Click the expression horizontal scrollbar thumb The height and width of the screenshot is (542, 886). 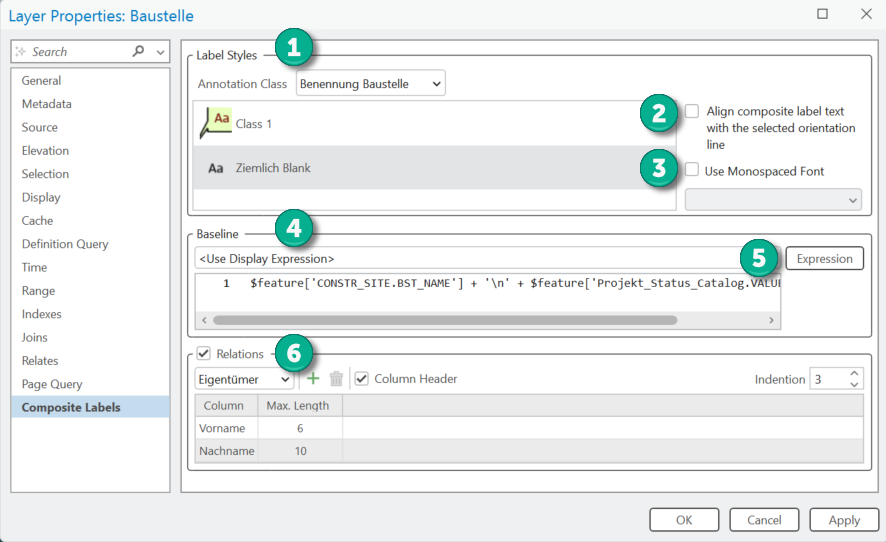coord(445,320)
